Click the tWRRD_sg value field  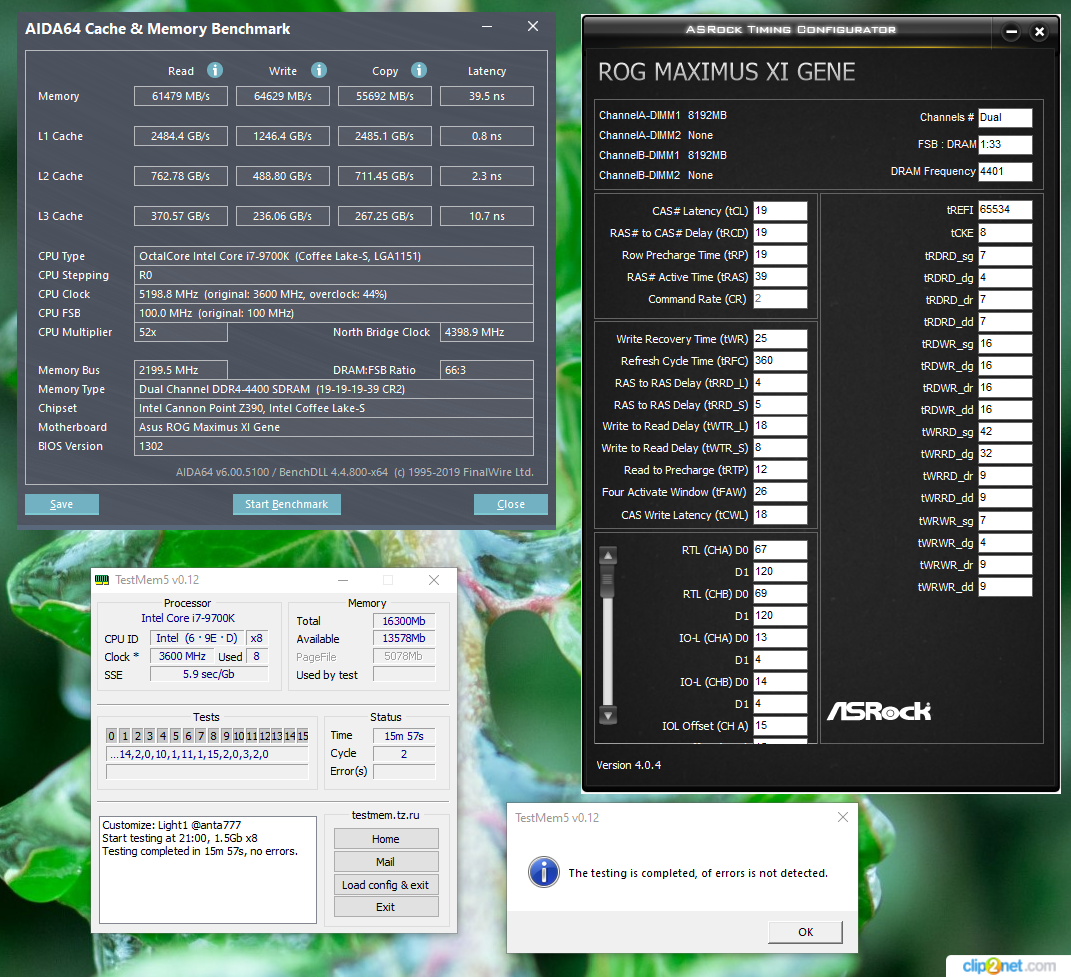pos(1005,432)
